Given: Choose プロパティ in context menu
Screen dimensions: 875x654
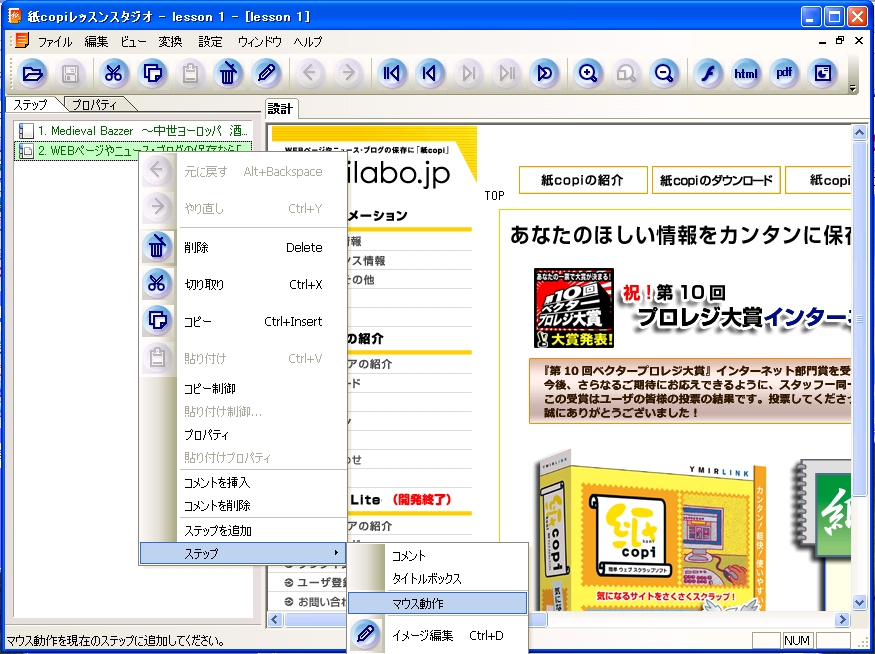Looking at the screenshot, I should 243,435.
